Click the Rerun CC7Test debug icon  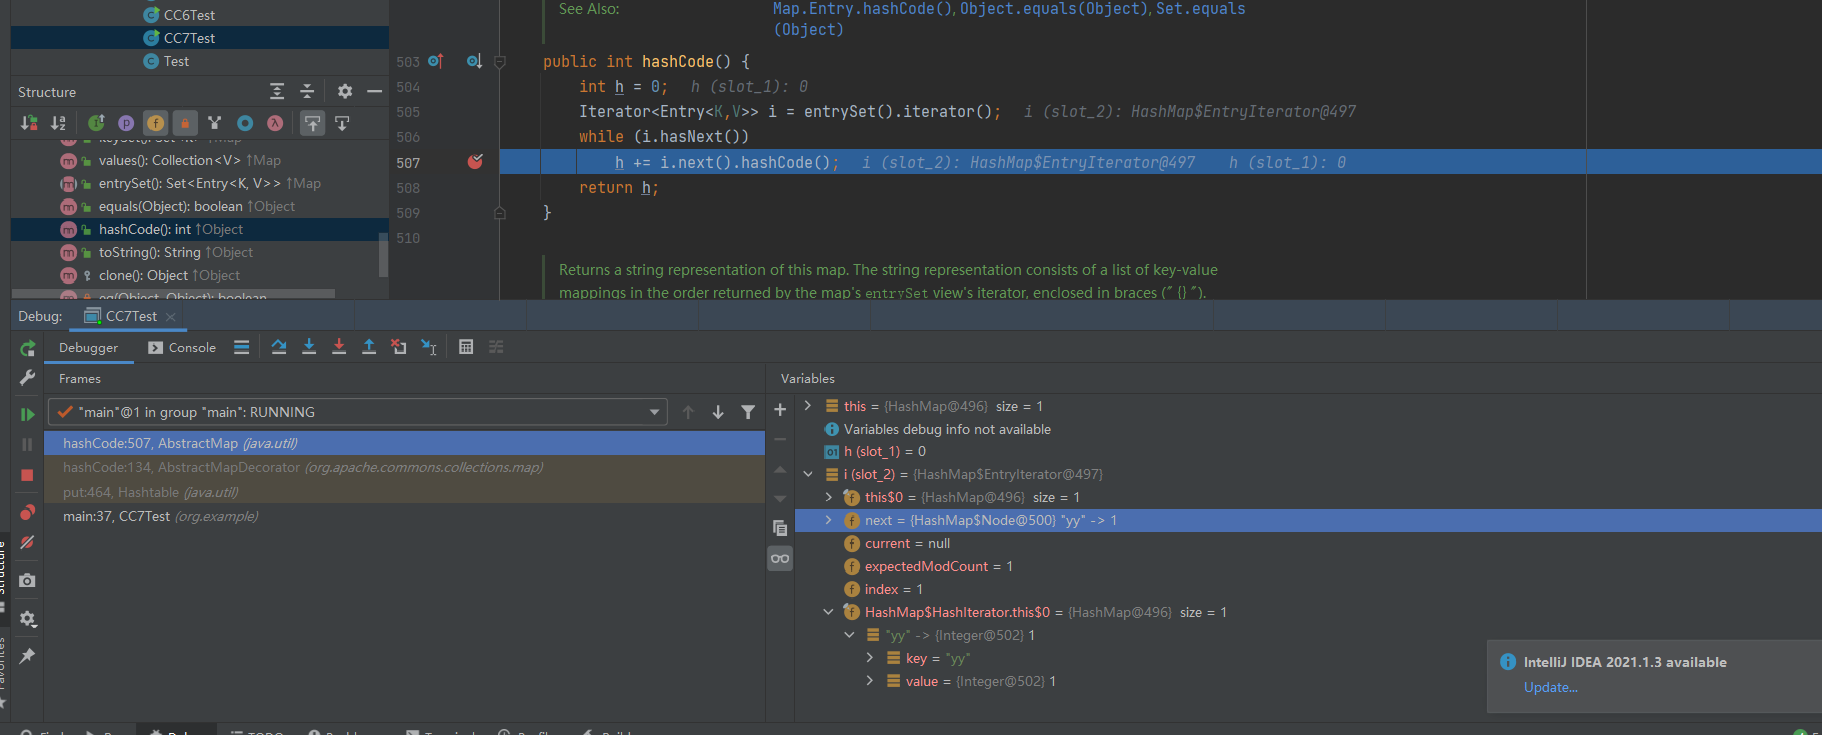point(28,348)
